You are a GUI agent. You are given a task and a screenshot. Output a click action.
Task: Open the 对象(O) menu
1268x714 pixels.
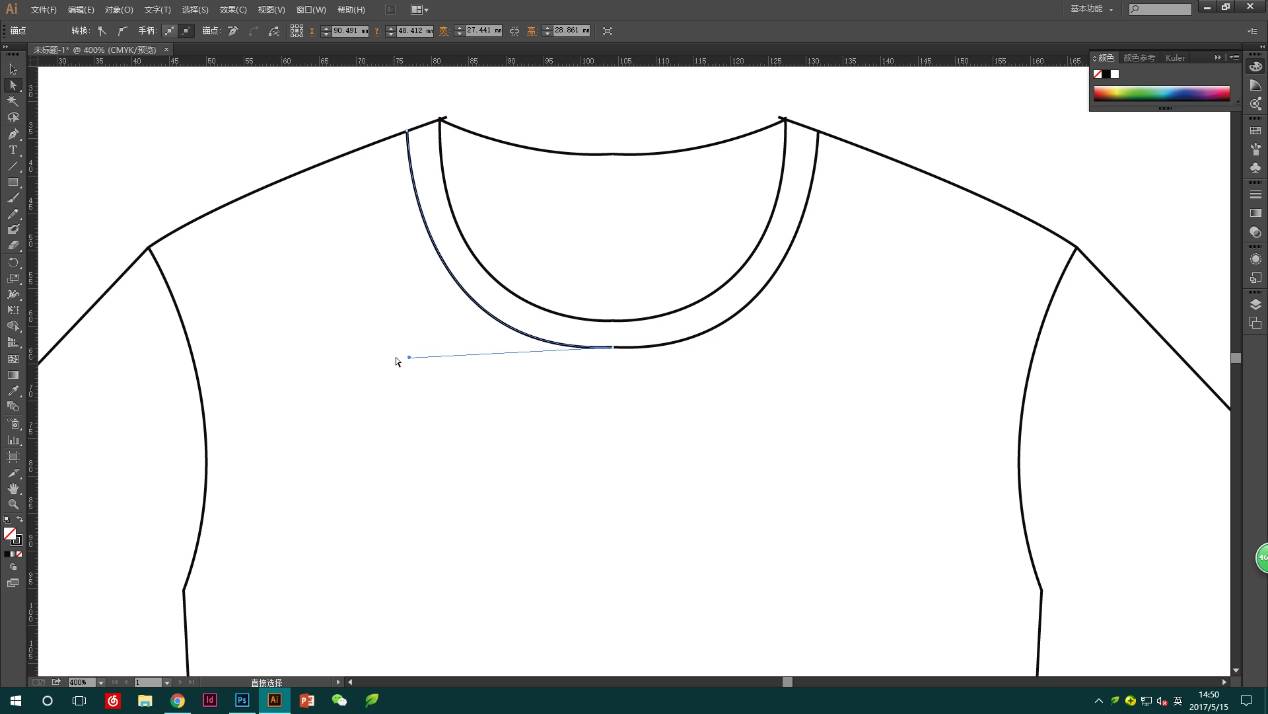click(119, 9)
